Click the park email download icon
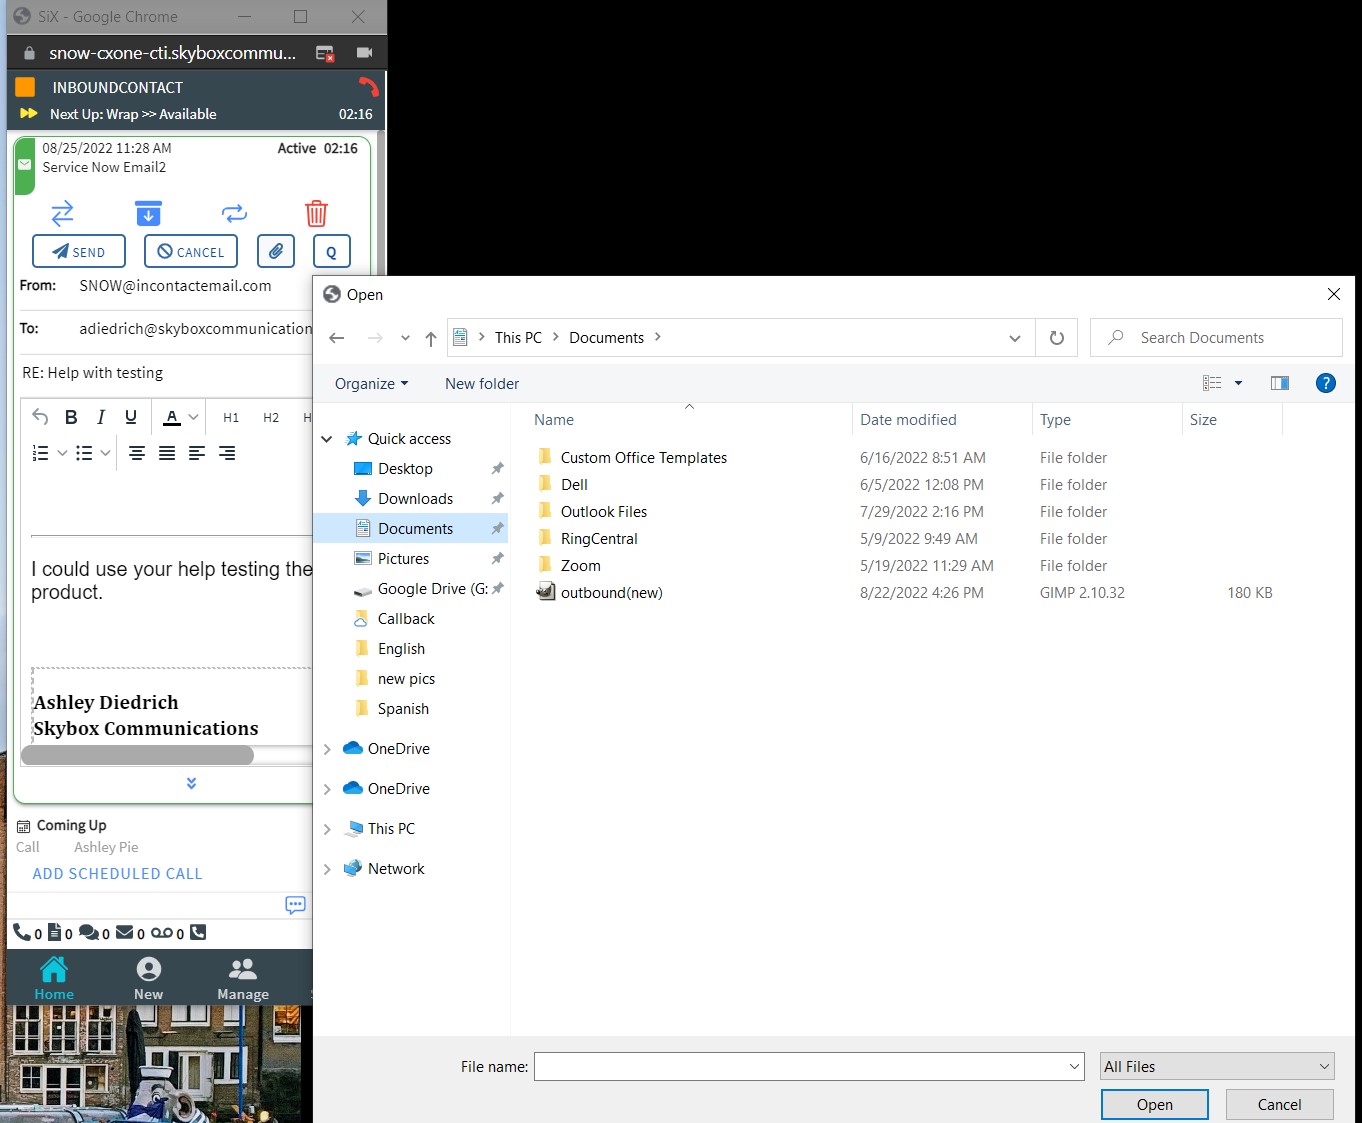 click(148, 213)
